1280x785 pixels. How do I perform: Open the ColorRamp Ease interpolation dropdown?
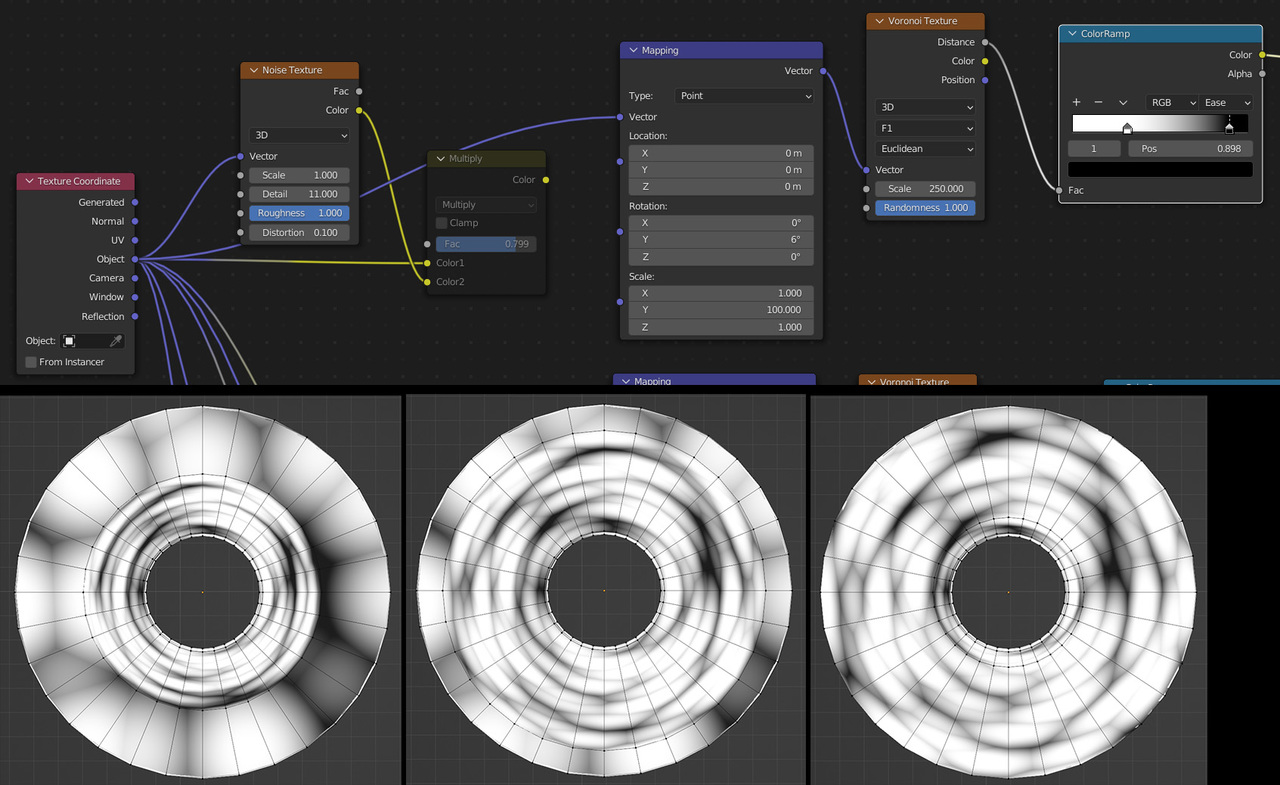[x=1226, y=102]
